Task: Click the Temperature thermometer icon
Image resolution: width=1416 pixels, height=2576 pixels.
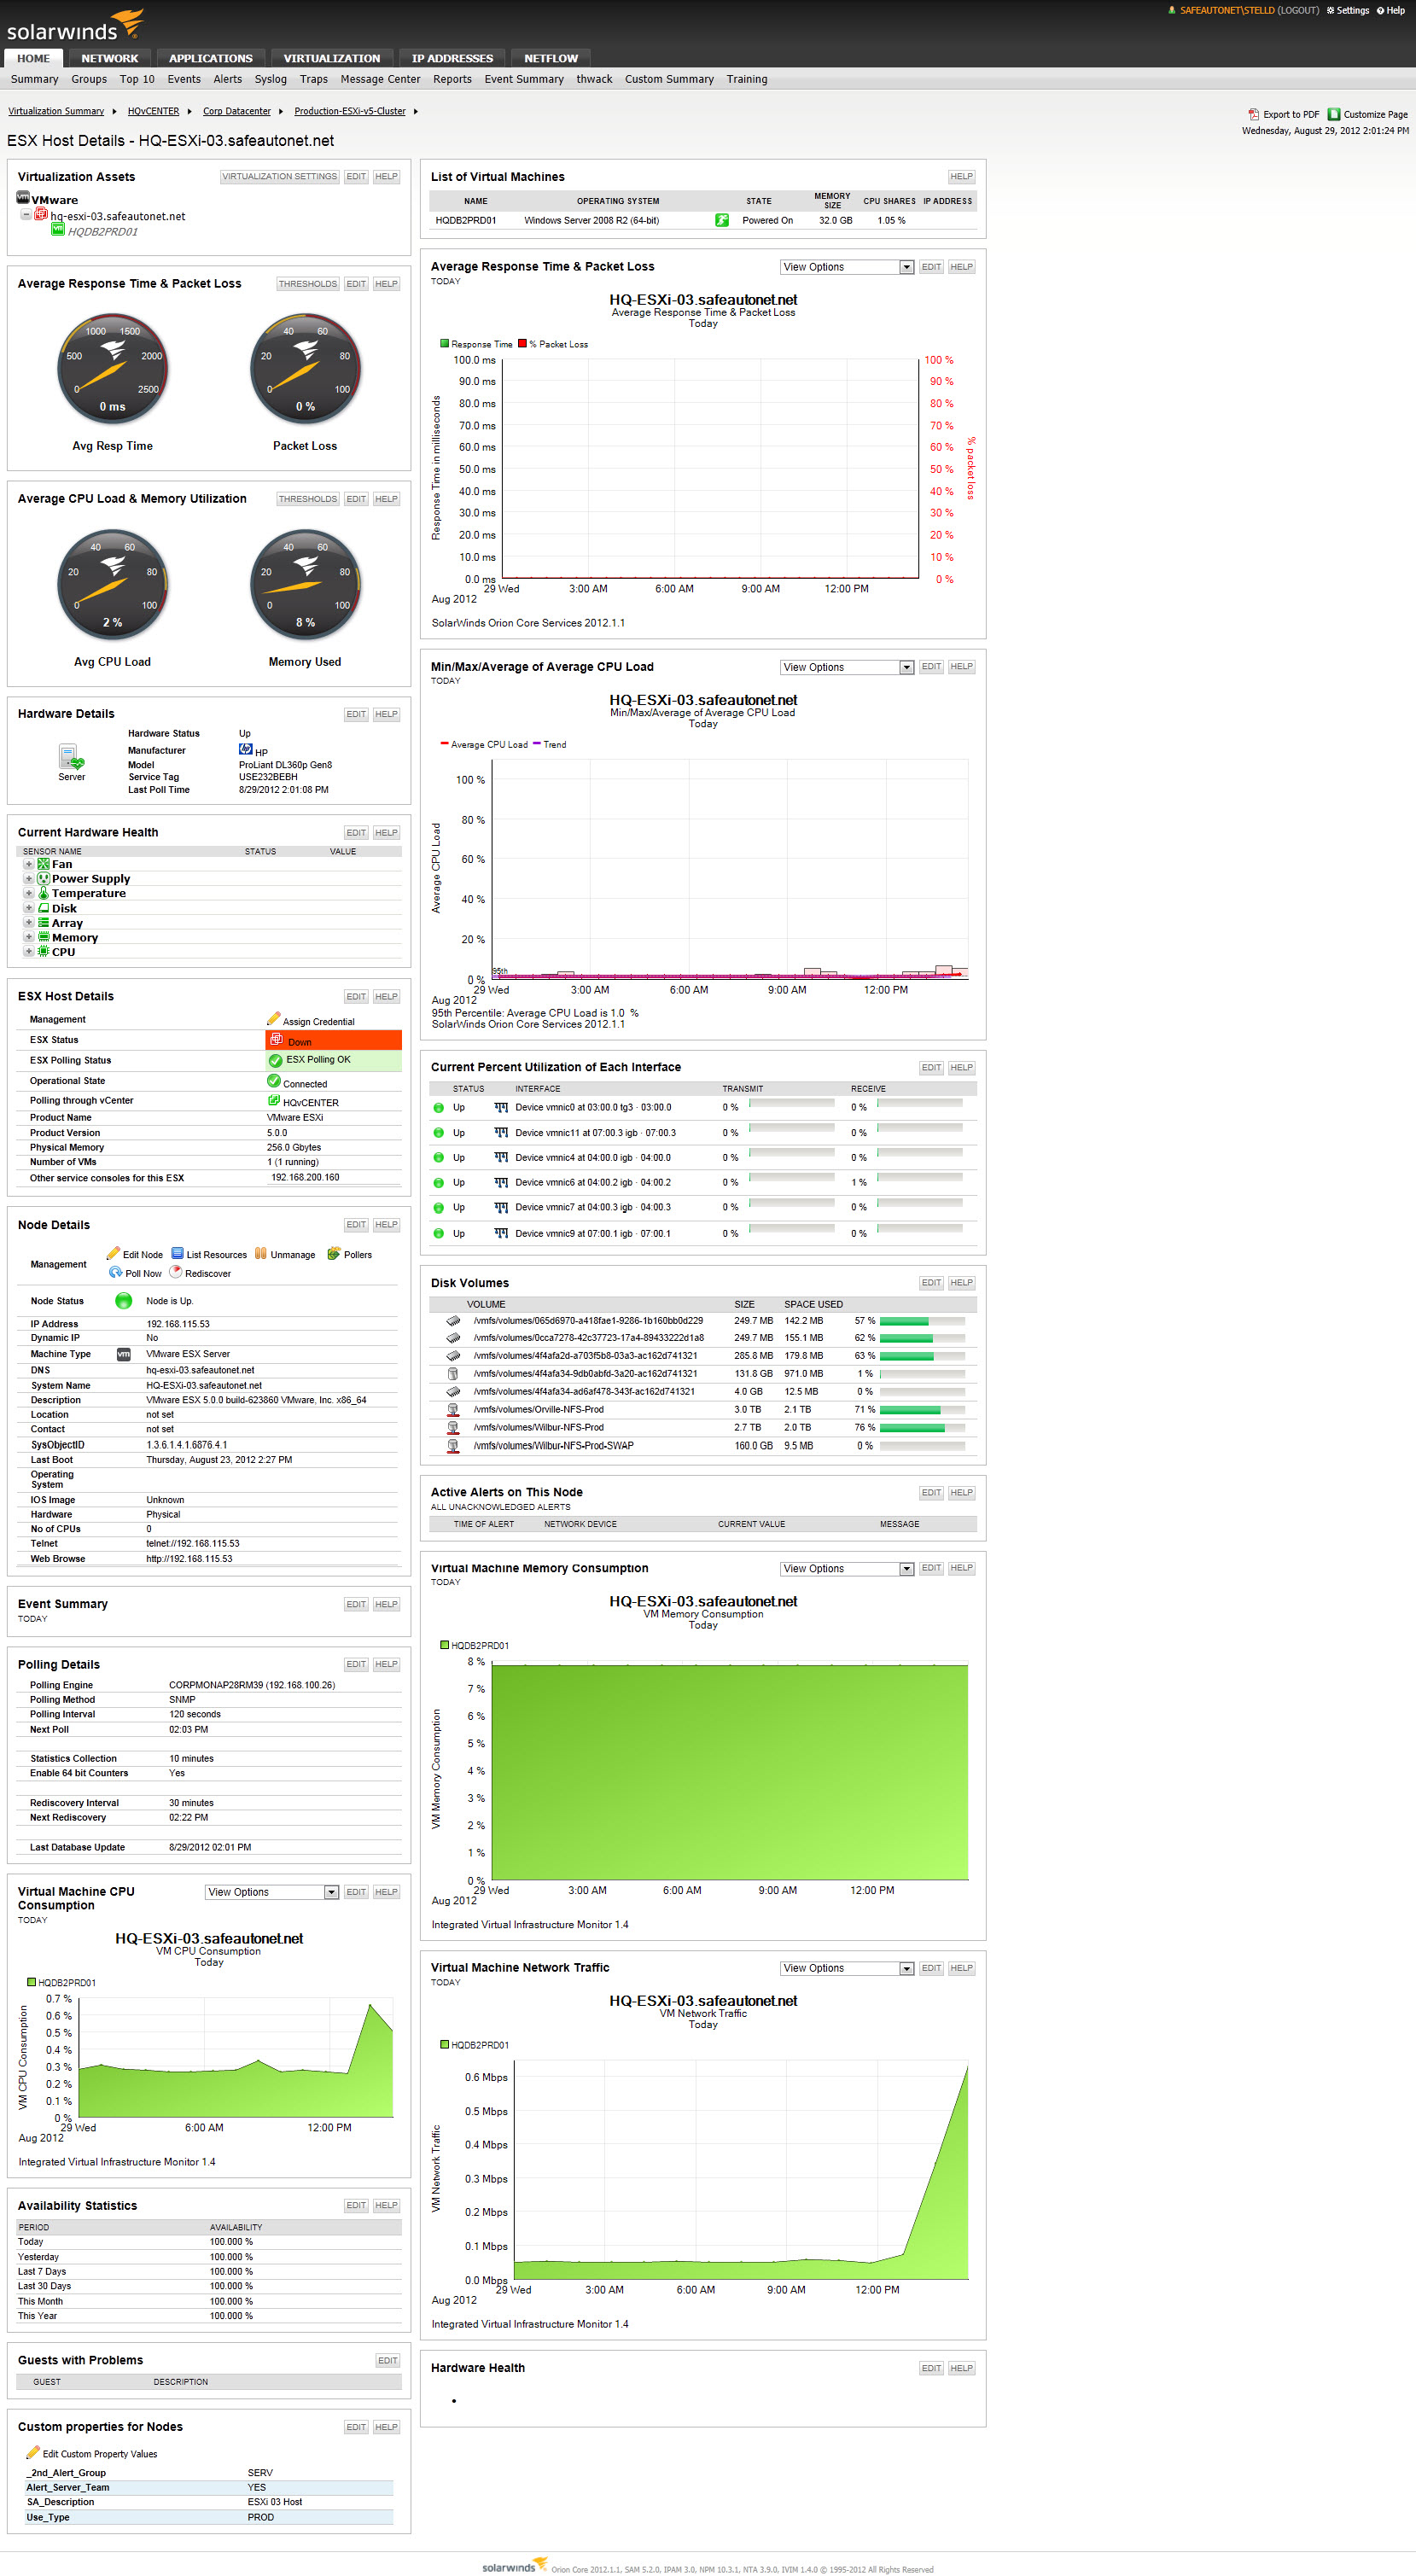Action: pyautogui.click(x=43, y=893)
